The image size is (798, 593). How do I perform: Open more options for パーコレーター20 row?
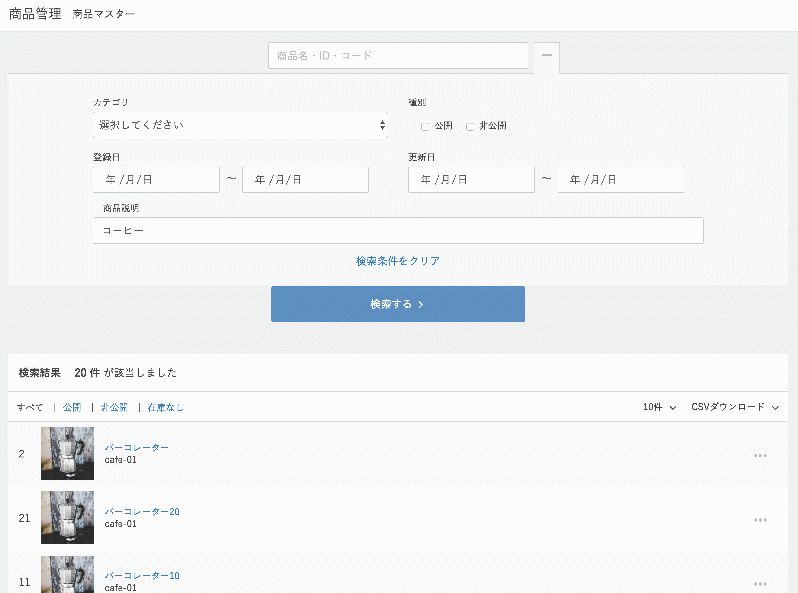pyautogui.click(x=760, y=520)
